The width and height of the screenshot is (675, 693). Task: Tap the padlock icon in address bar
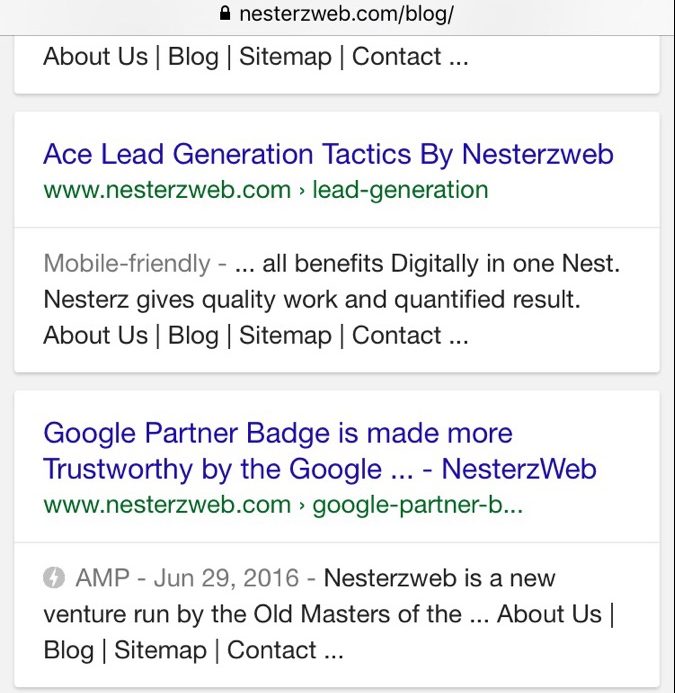point(225,13)
